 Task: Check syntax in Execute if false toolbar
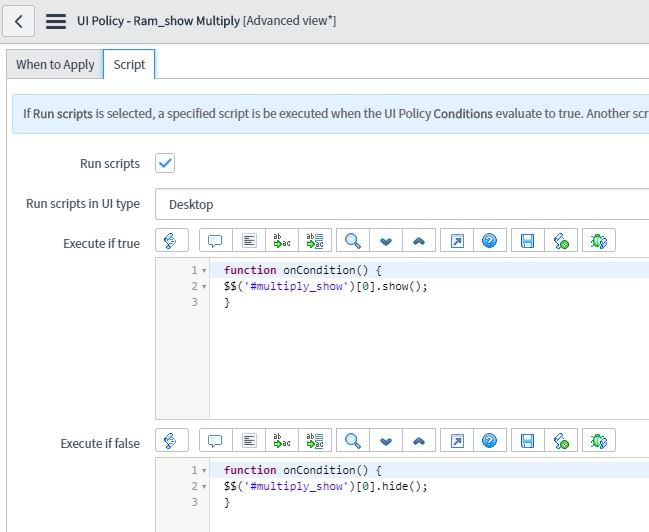click(561, 441)
